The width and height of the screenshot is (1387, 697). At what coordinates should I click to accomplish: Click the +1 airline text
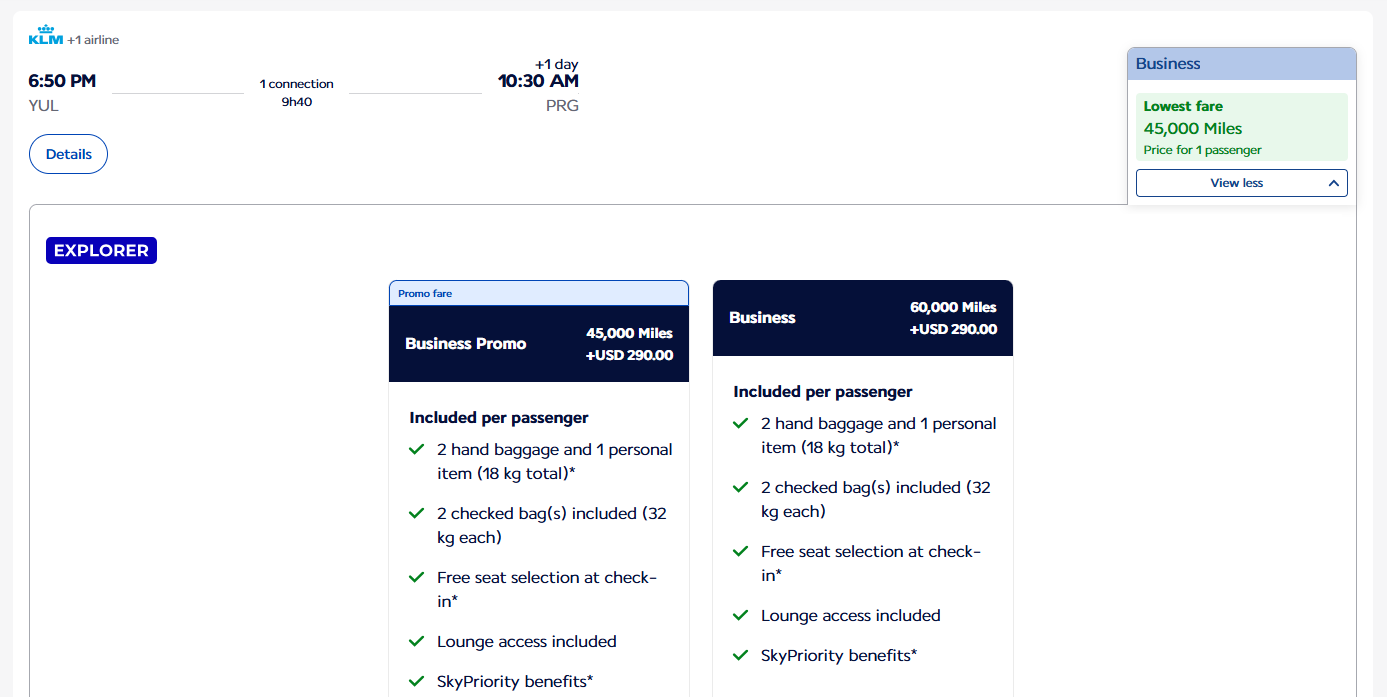coord(93,40)
